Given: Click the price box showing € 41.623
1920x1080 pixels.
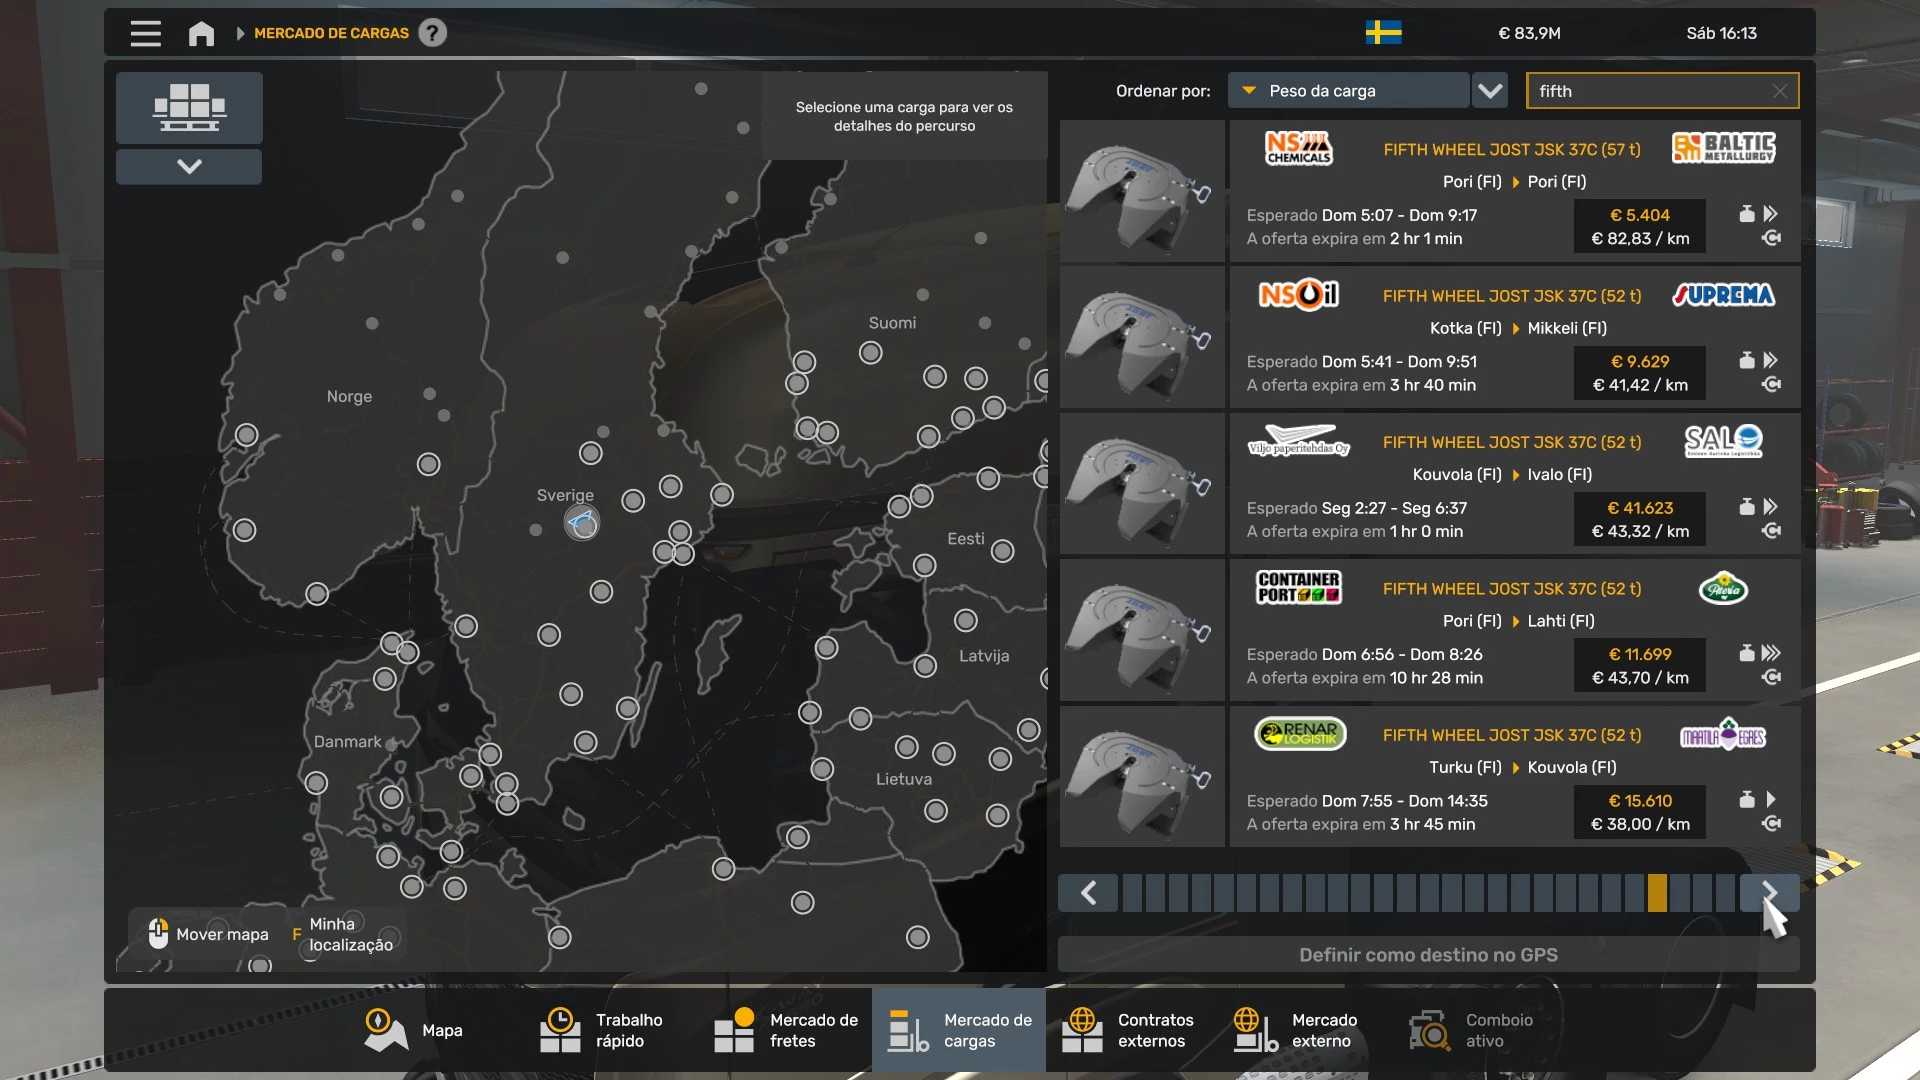Looking at the screenshot, I should (1640, 520).
